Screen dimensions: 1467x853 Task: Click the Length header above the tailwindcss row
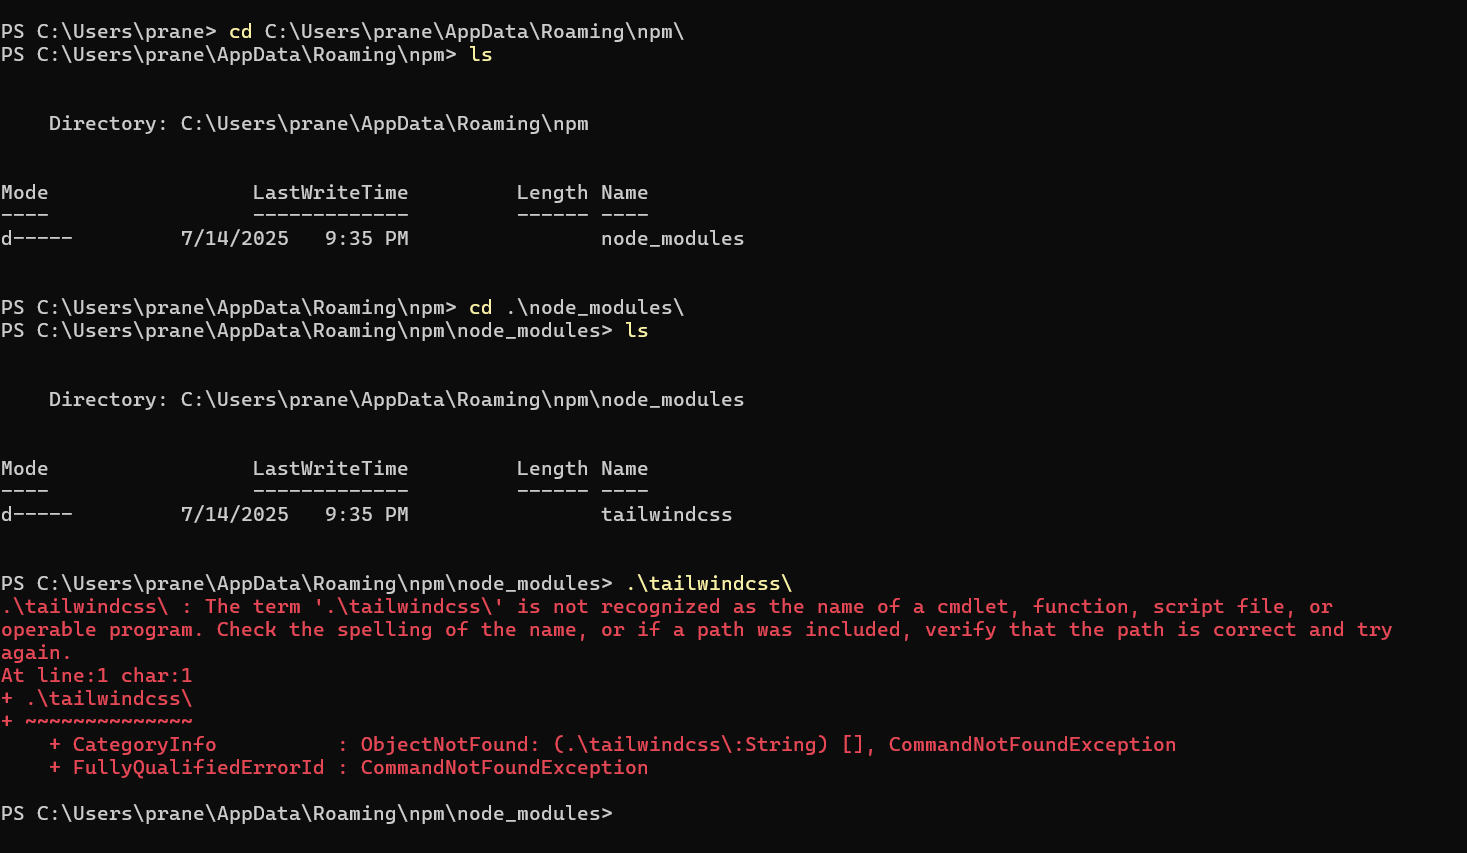pyautogui.click(x=552, y=469)
